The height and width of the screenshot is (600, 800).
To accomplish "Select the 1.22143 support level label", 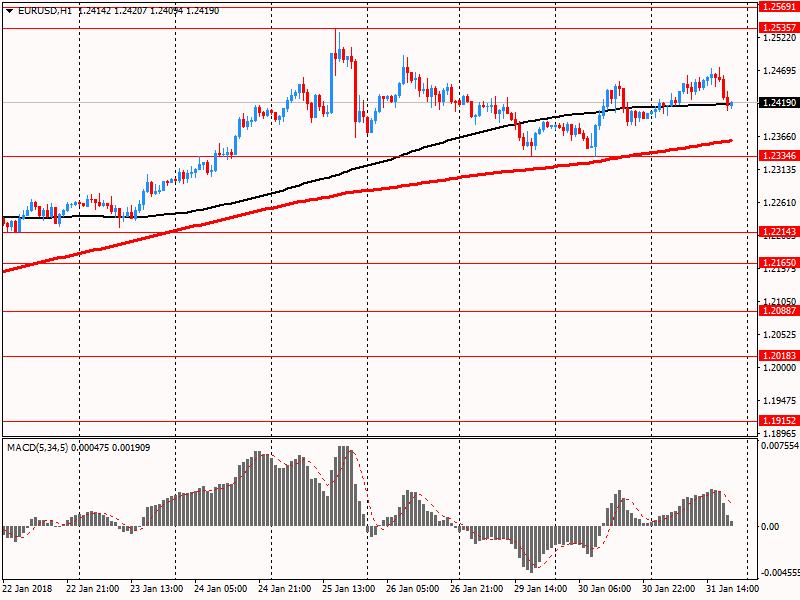I will point(779,232).
